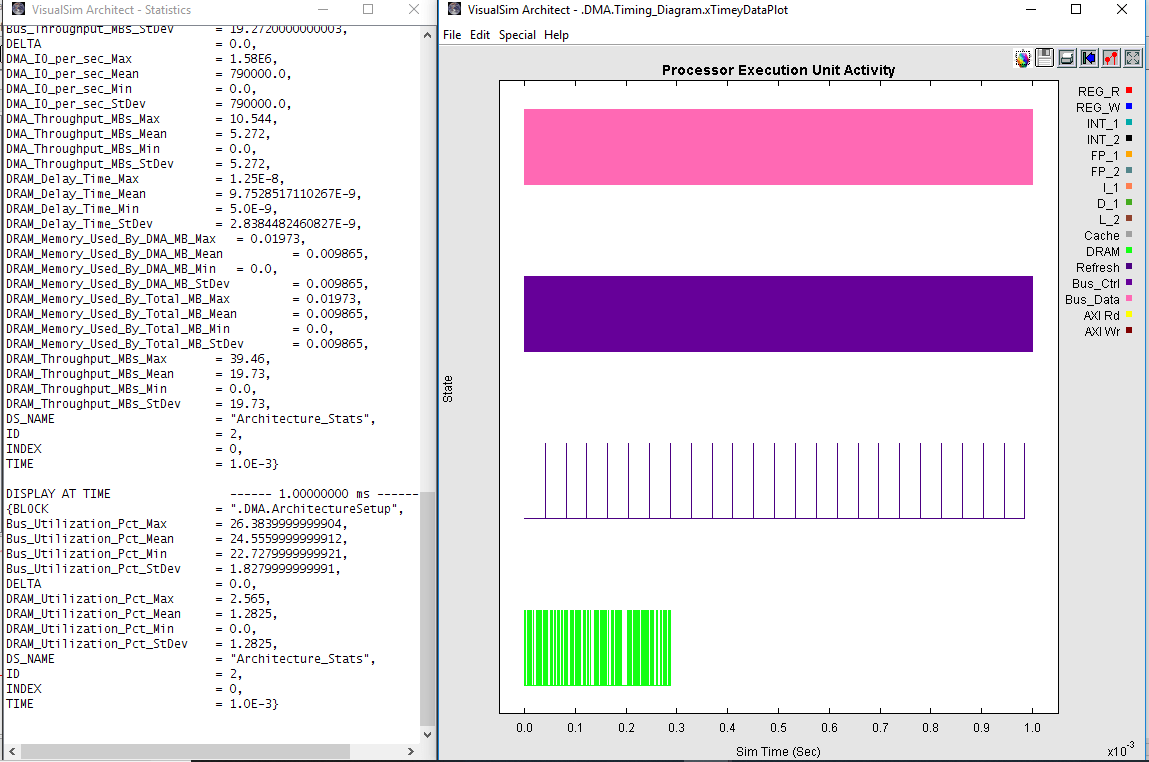Click the green DRAM legend swatch

click(x=1128, y=251)
